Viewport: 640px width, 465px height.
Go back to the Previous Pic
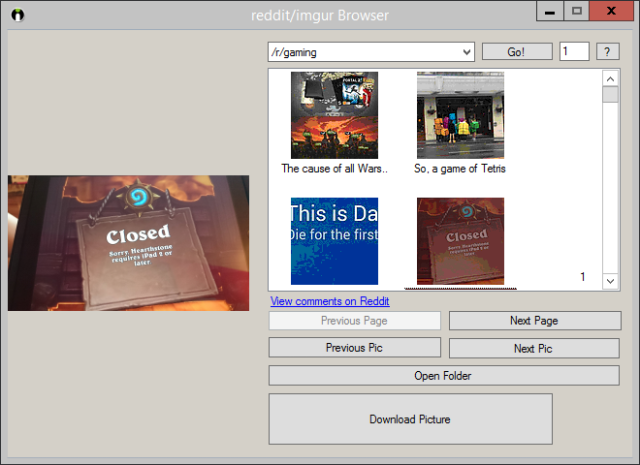pos(354,348)
